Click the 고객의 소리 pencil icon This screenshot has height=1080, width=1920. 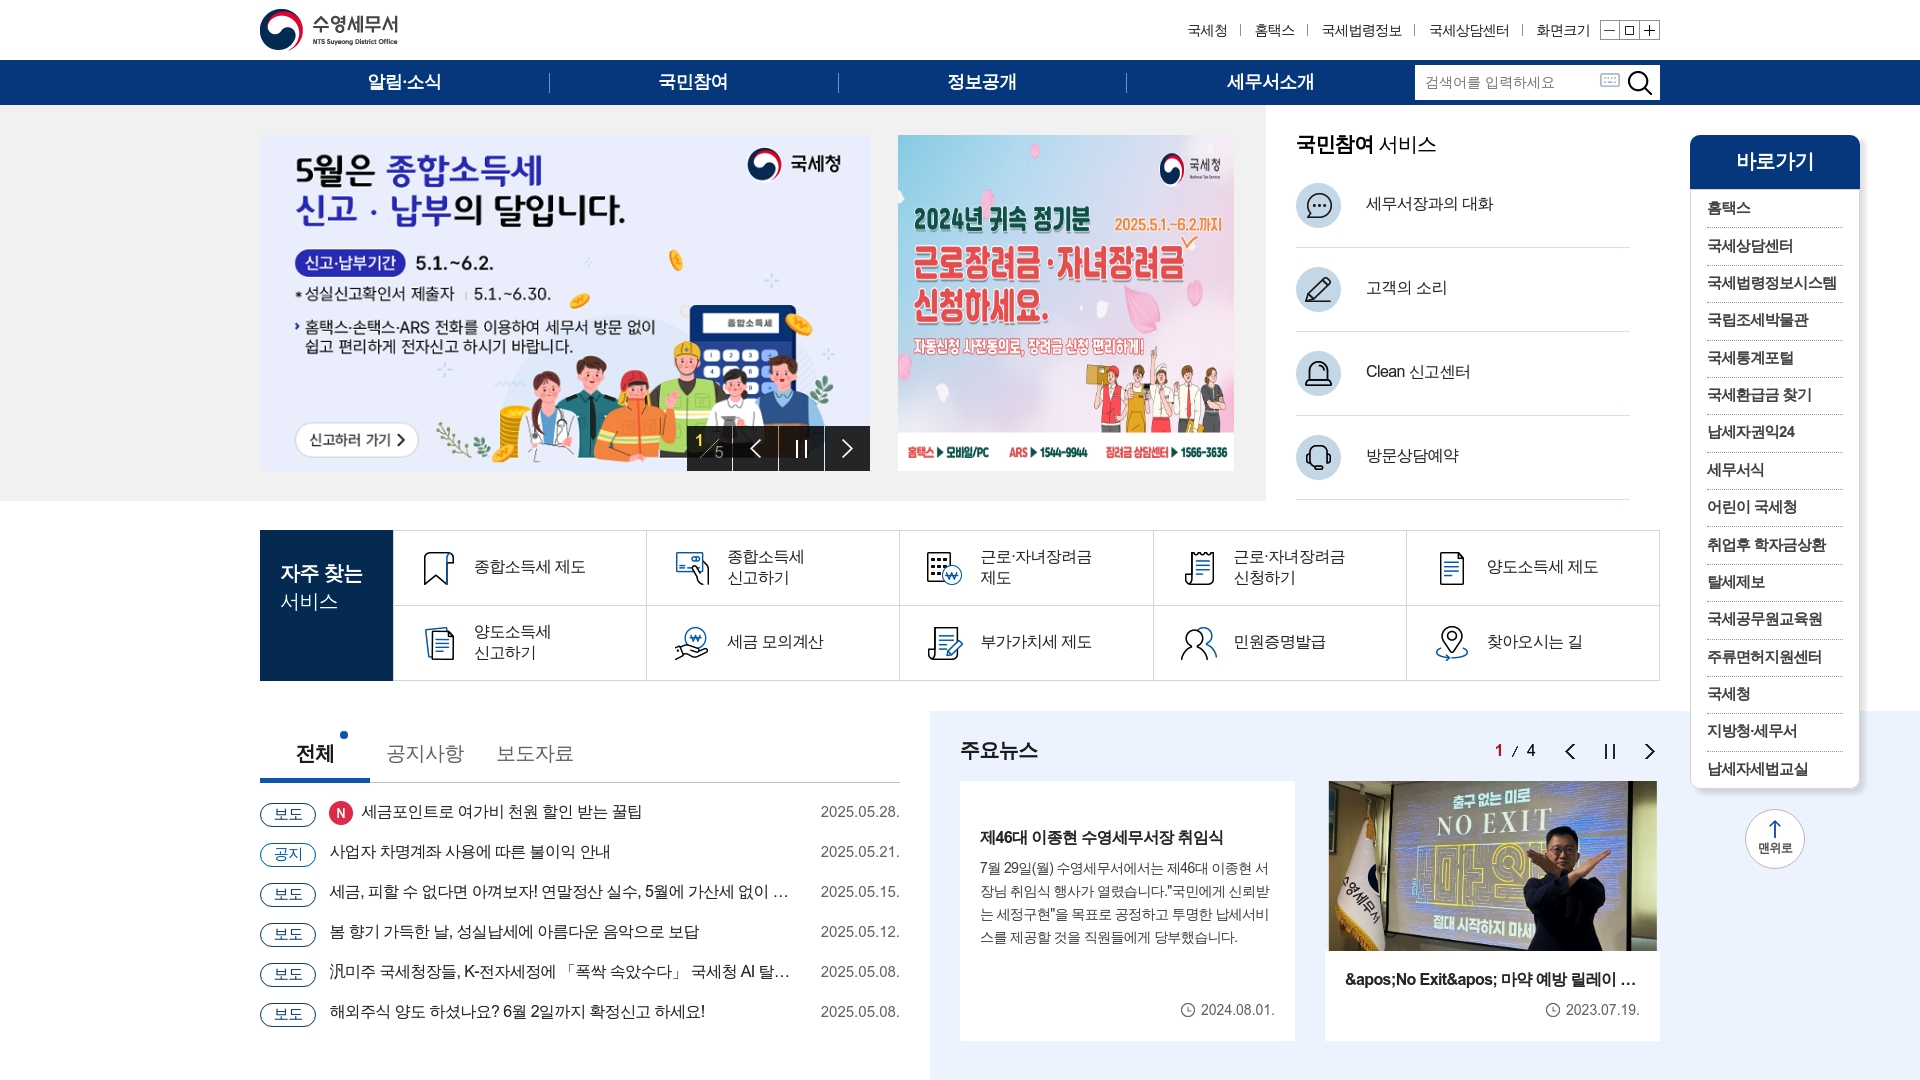click(1318, 289)
